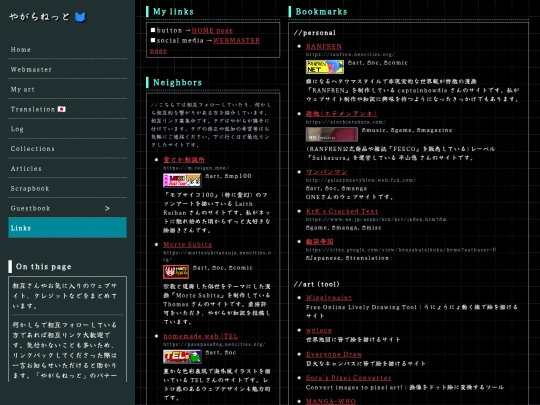
Task: Click the https://ranfren.neocities.org/ URL text
Action: pos(350,54)
